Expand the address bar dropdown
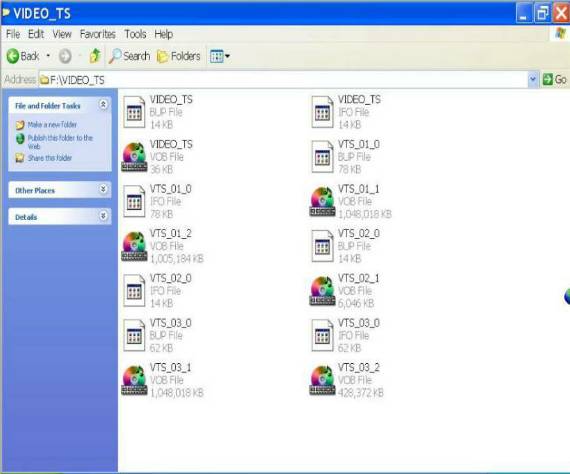 [x=533, y=79]
